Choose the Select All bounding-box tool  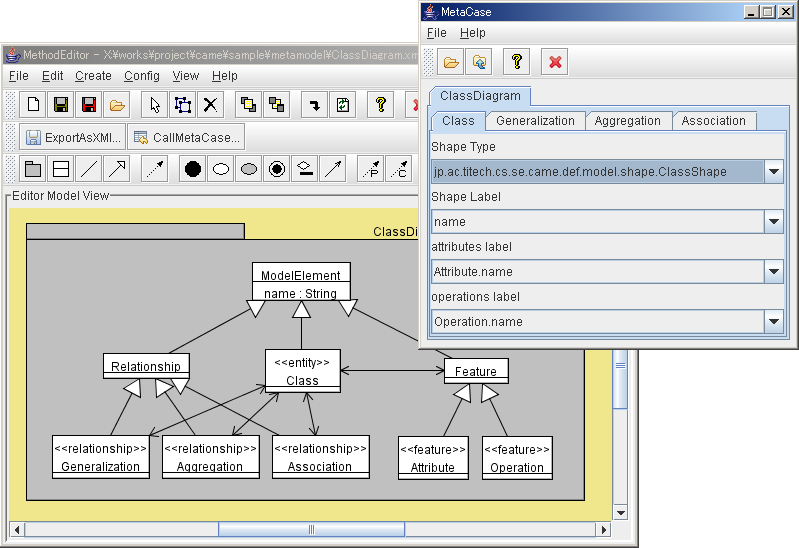pyautogui.click(x=183, y=105)
